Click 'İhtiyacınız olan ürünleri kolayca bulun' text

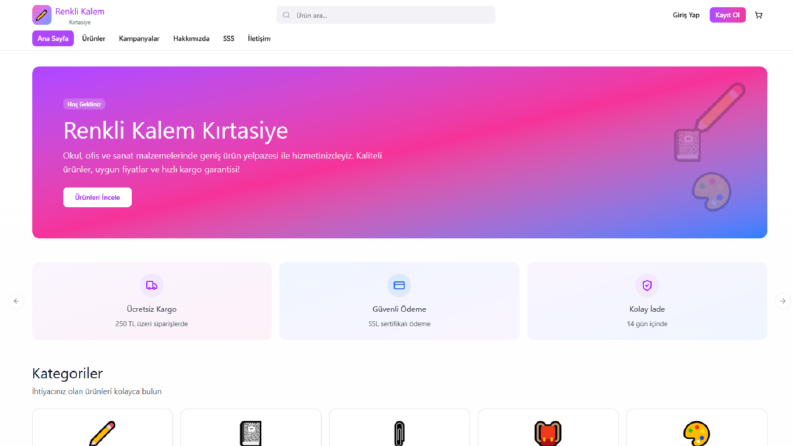point(97,391)
